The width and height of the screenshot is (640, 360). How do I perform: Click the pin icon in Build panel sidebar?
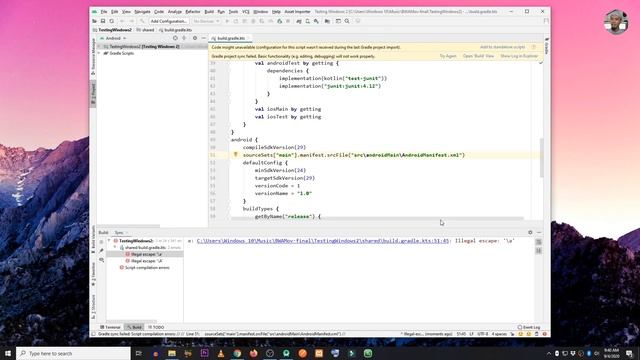(x=101, y=251)
